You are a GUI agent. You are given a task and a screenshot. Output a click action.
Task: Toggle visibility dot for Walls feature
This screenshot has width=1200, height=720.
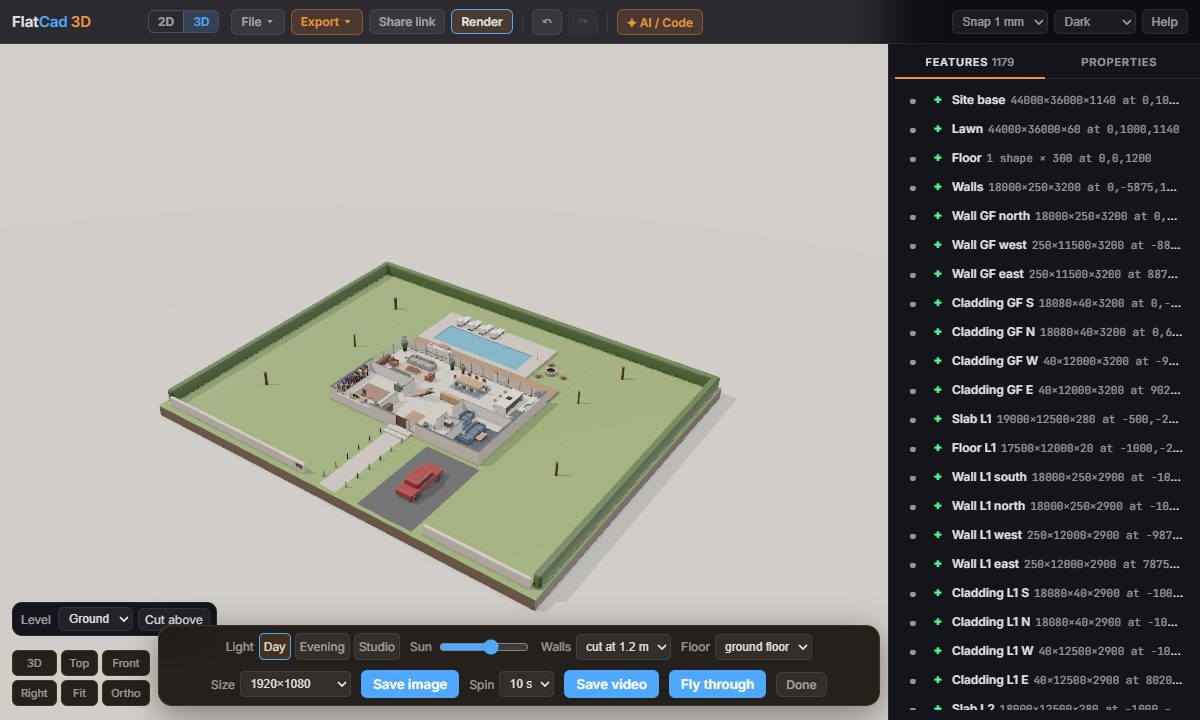pos(912,188)
